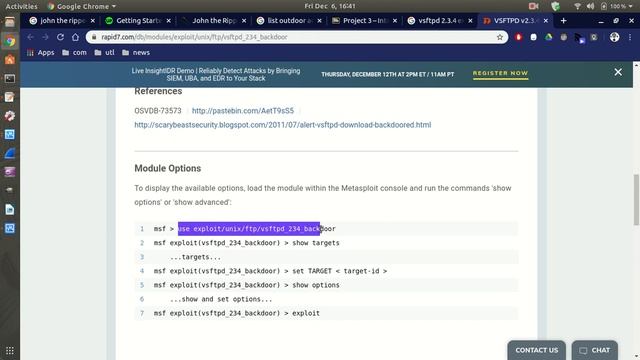Open Google Chrome app menu dropdown
This screenshot has height=360, width=640.
[x=81, y=6]
